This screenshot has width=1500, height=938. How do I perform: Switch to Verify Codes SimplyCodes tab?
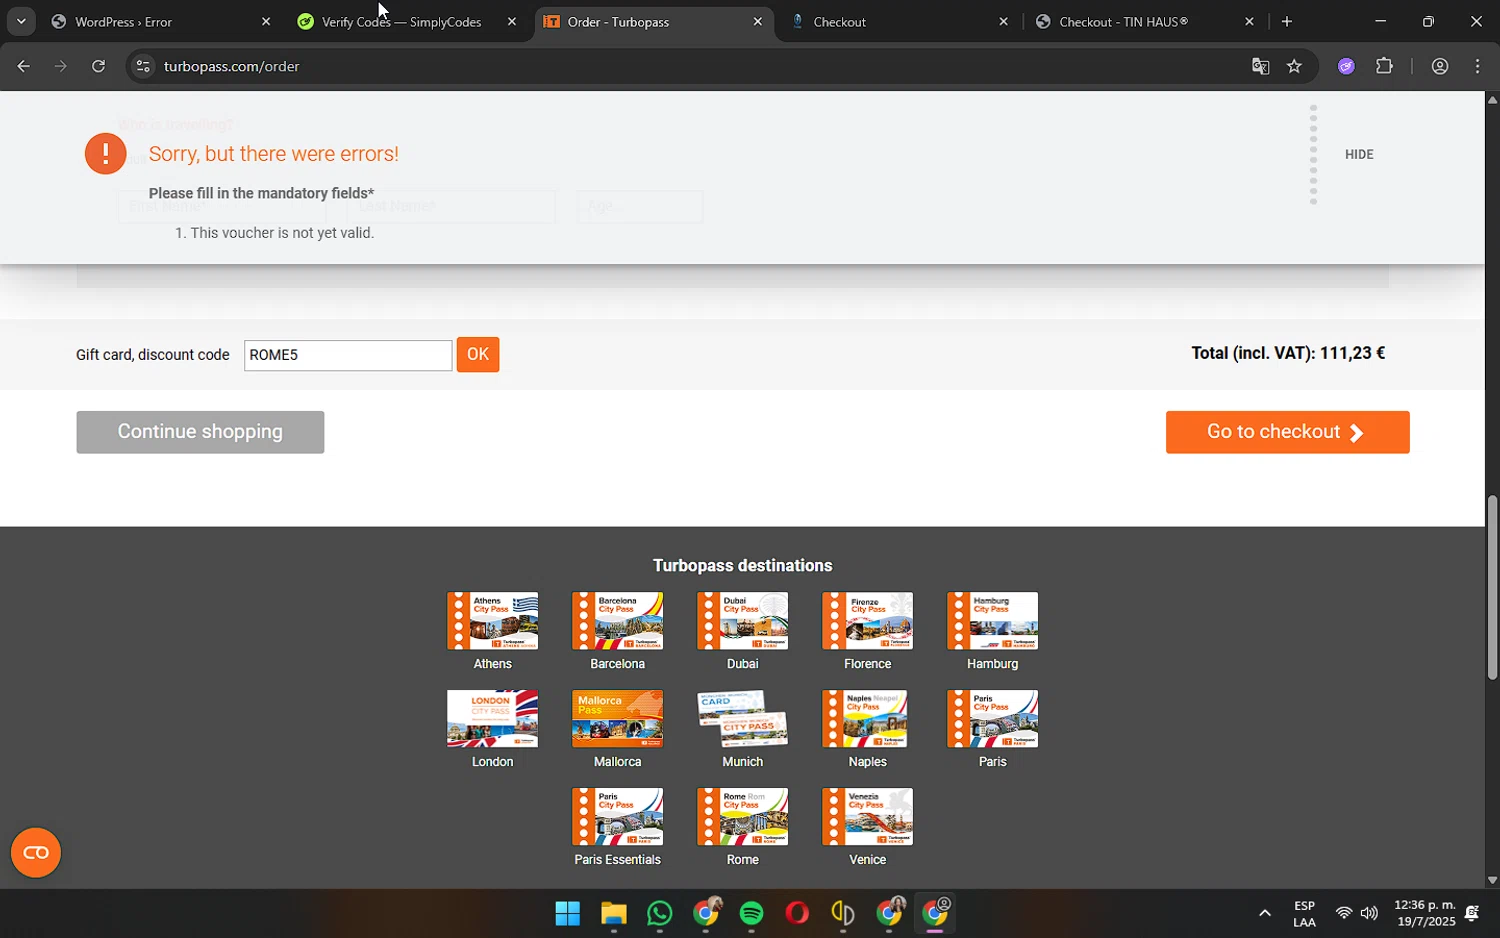[404, 22]
